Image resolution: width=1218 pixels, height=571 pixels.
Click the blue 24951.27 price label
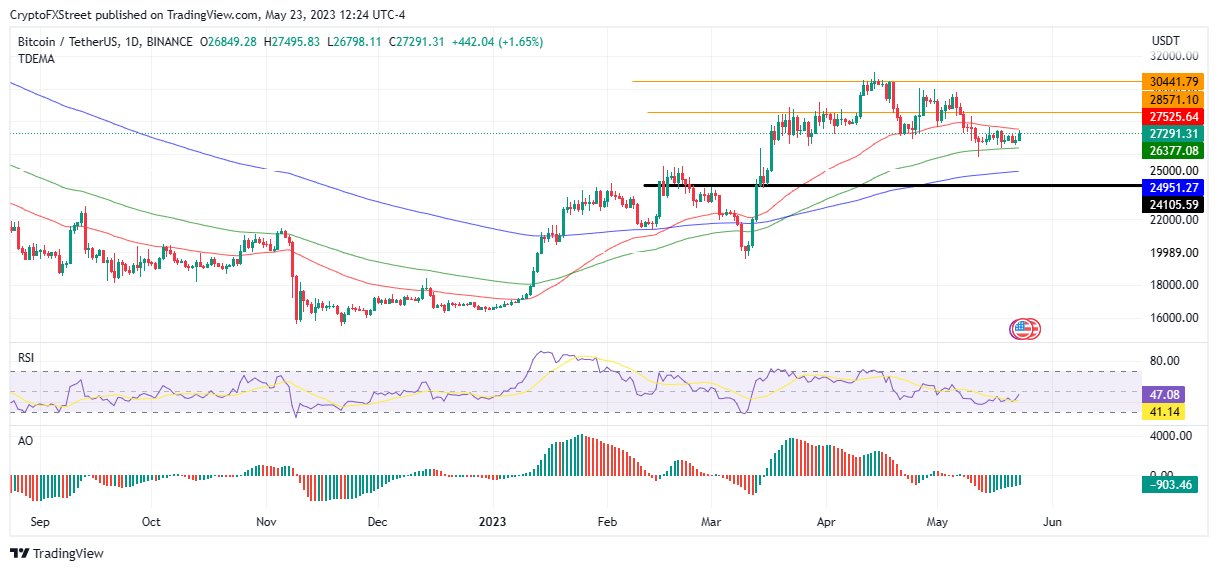tap(1172, 187)
